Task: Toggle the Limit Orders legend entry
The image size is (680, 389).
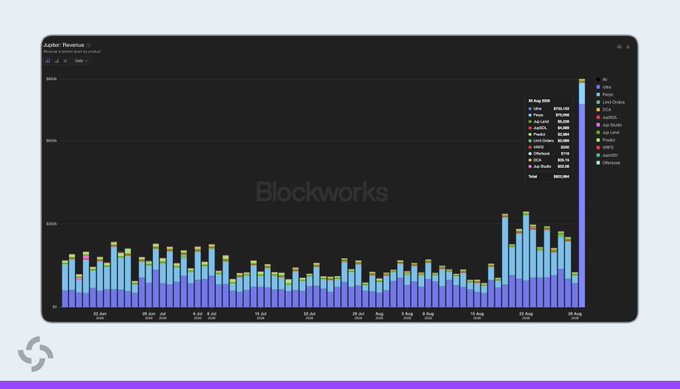Action: pyautogui.click(x=610, y=102)
